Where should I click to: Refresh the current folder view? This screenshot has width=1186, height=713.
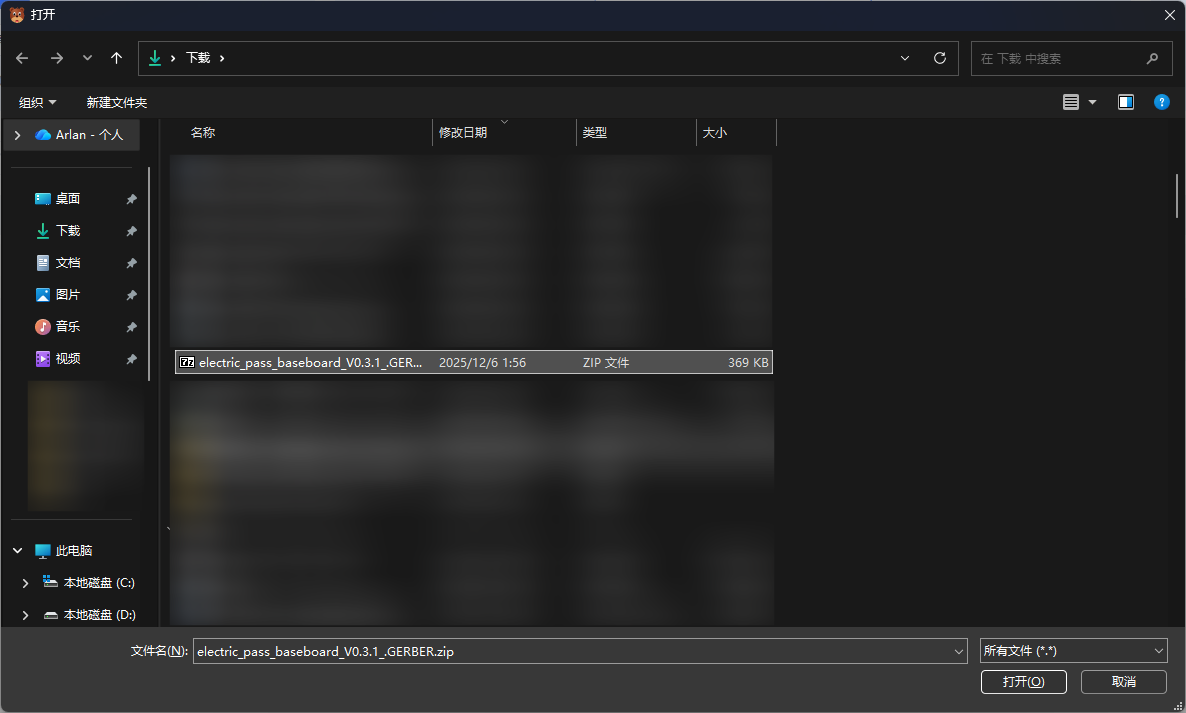(939, 58)
